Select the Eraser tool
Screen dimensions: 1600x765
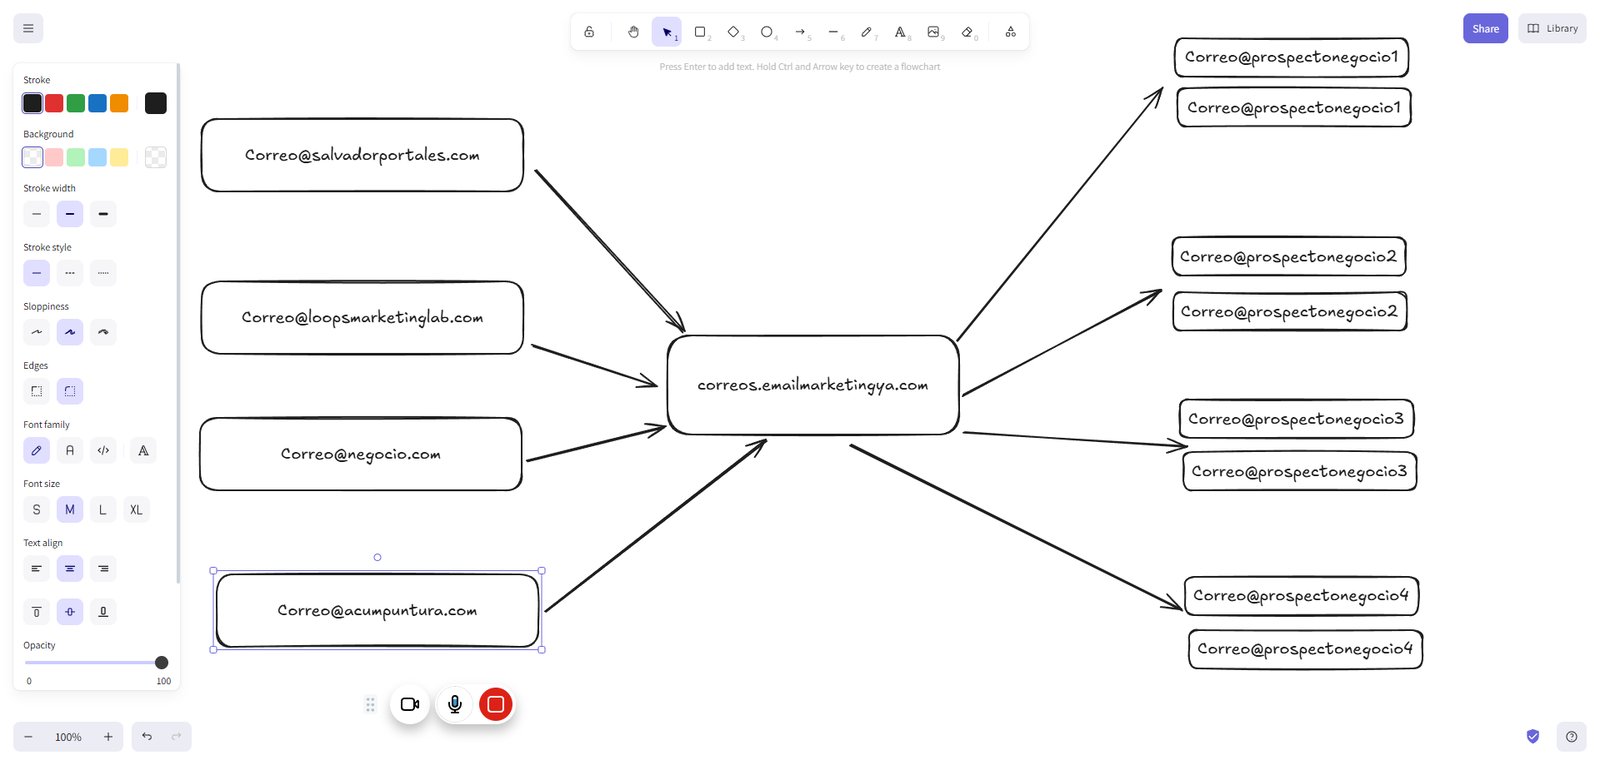coord(967,32)
